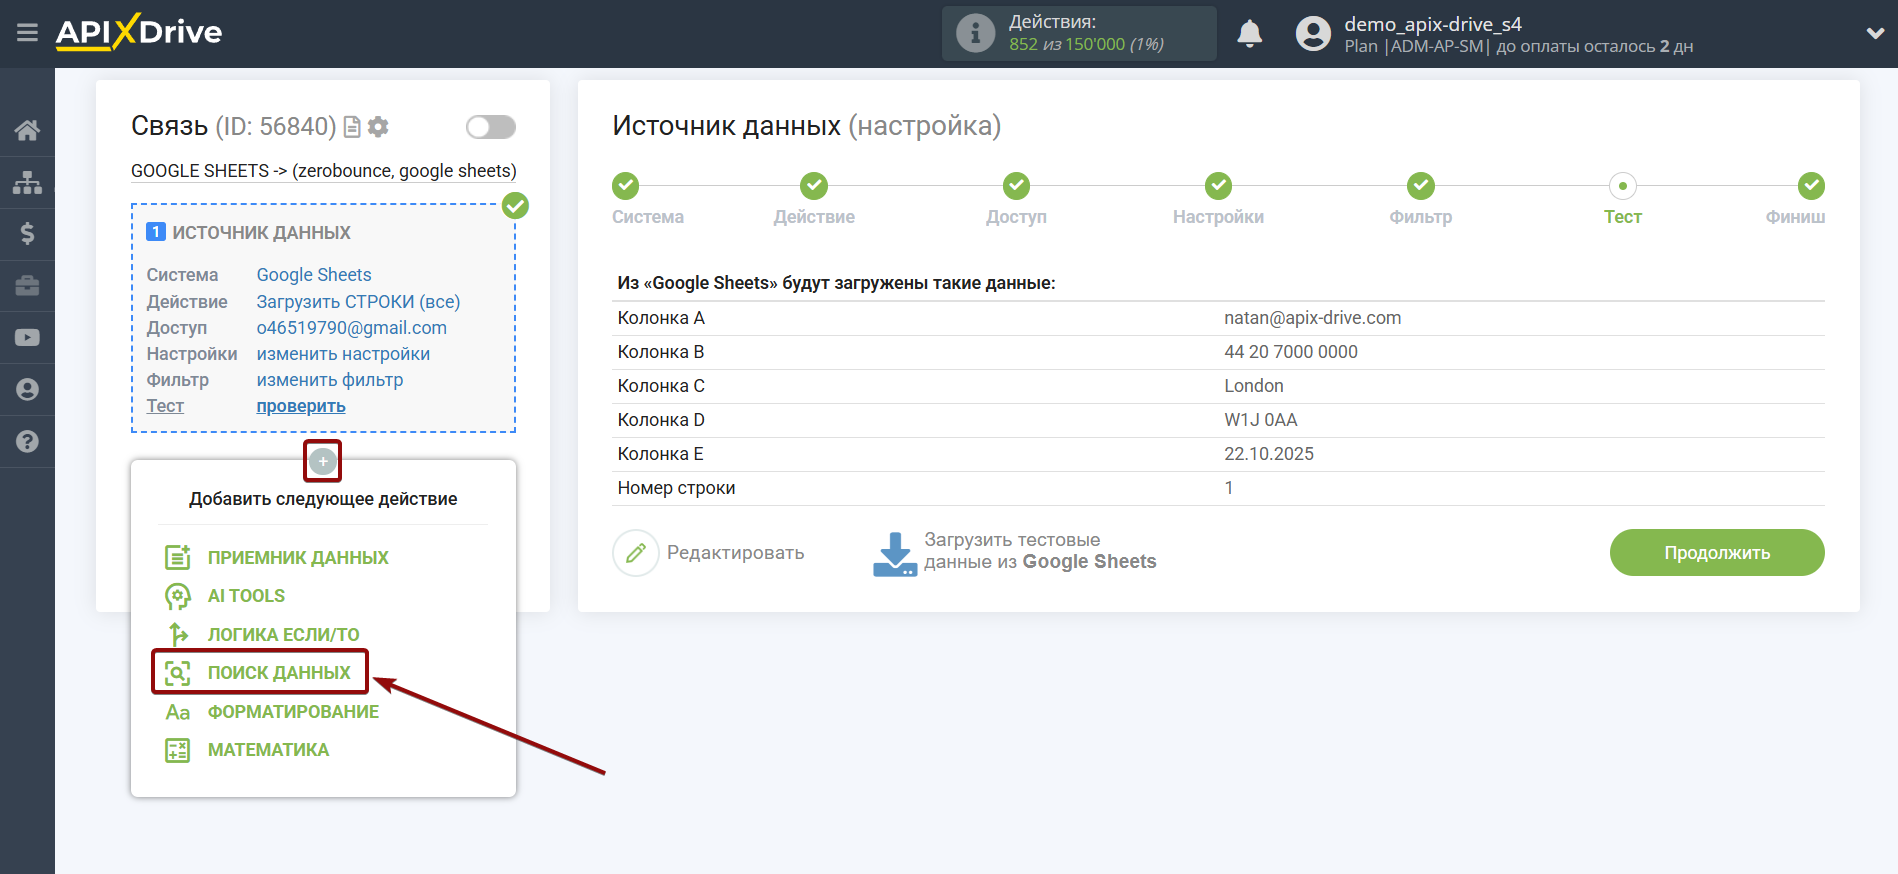Click the demo_apix-drive_s4 account name

(x=1433, y=24)
